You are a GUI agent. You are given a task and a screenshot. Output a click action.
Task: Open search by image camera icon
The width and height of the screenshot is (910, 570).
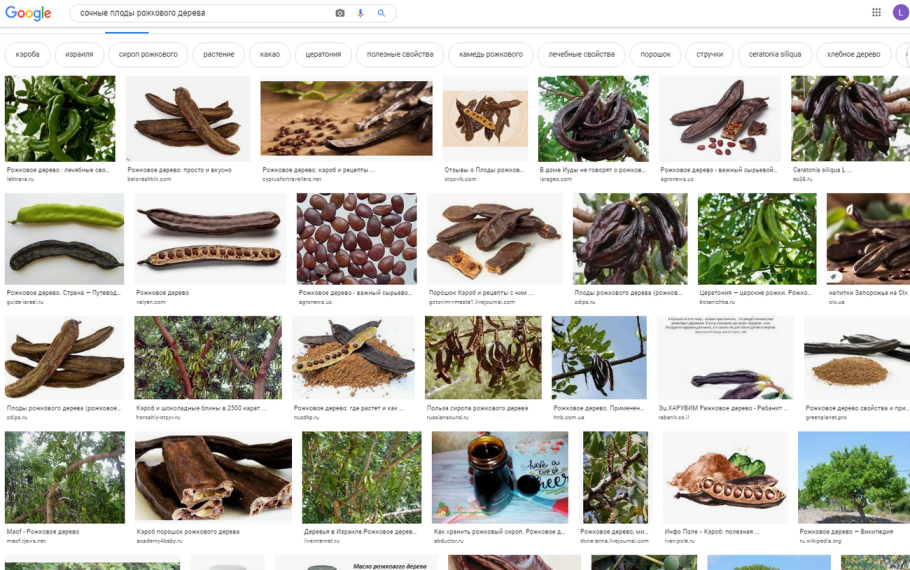click(340, 13)
